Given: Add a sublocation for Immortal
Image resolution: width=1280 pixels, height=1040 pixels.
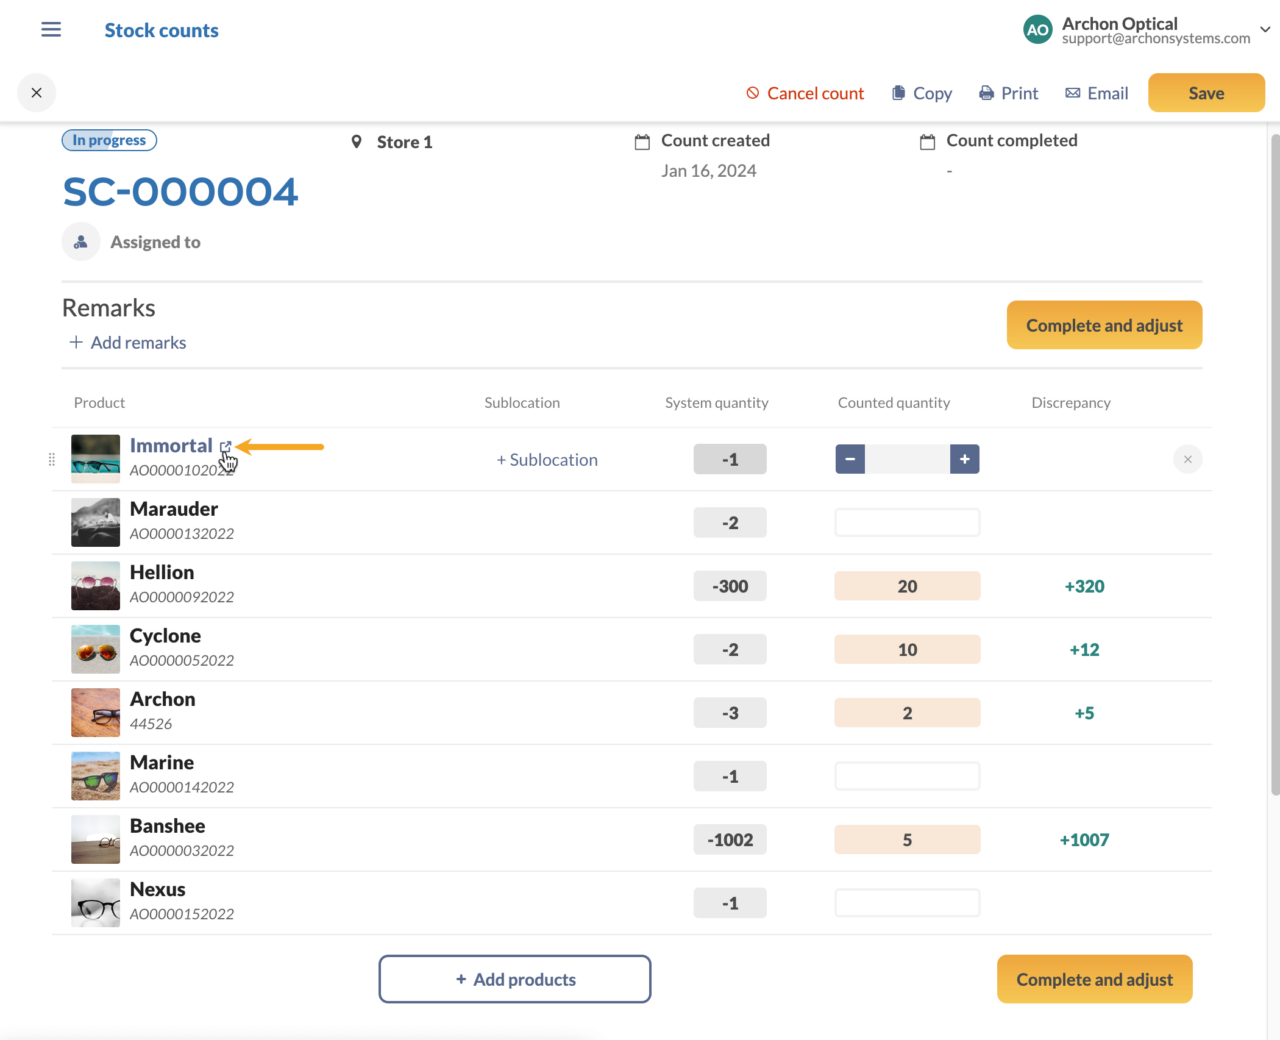Looking at the screenshot, I should (547, 459).
